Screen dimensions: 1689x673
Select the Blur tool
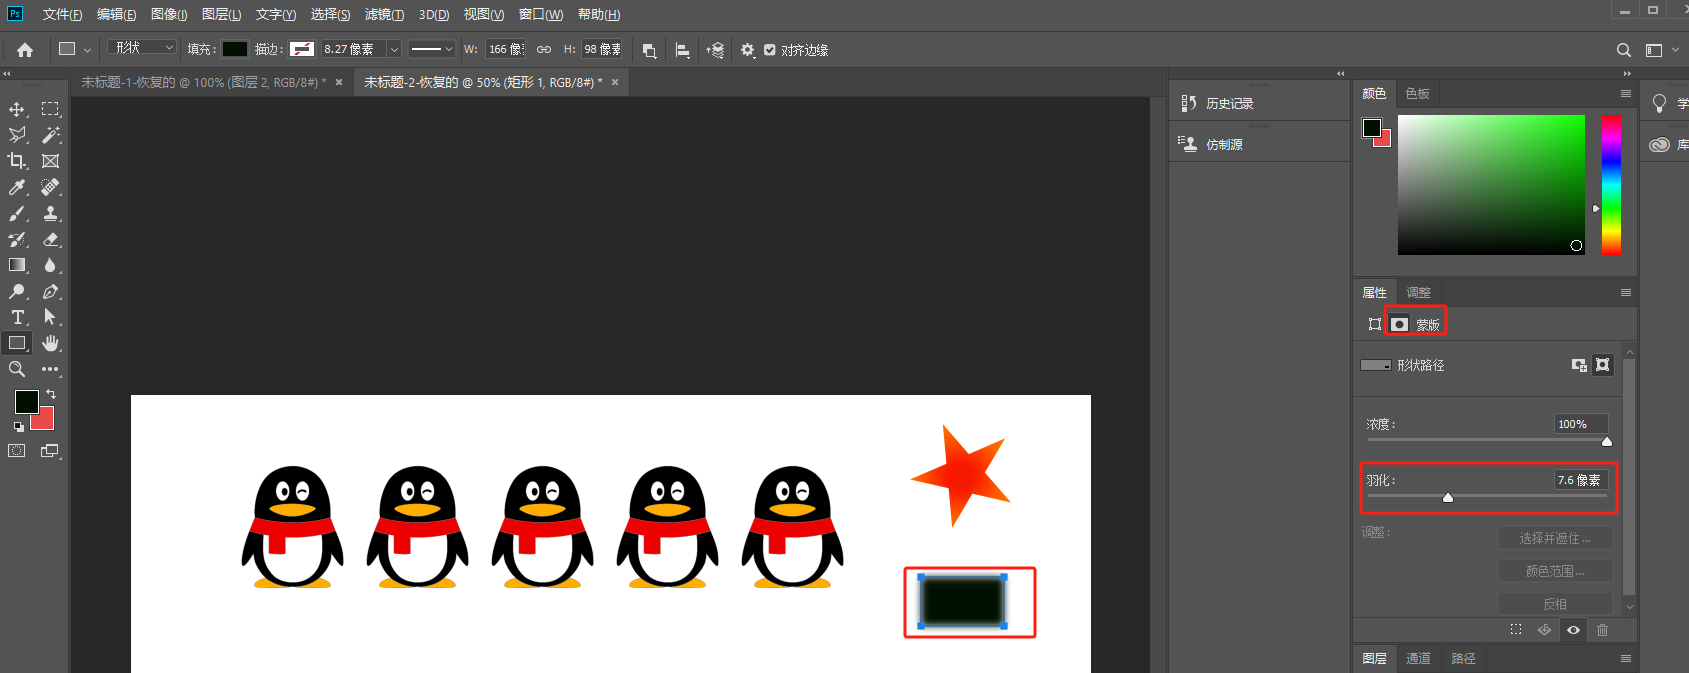pos(50,265)
